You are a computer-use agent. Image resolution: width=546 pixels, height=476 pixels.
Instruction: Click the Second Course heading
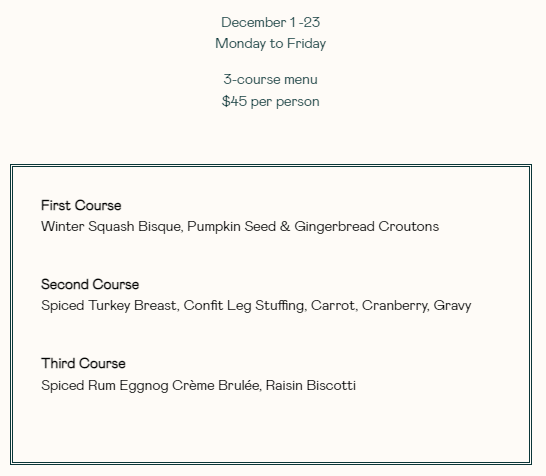[90, 284]
